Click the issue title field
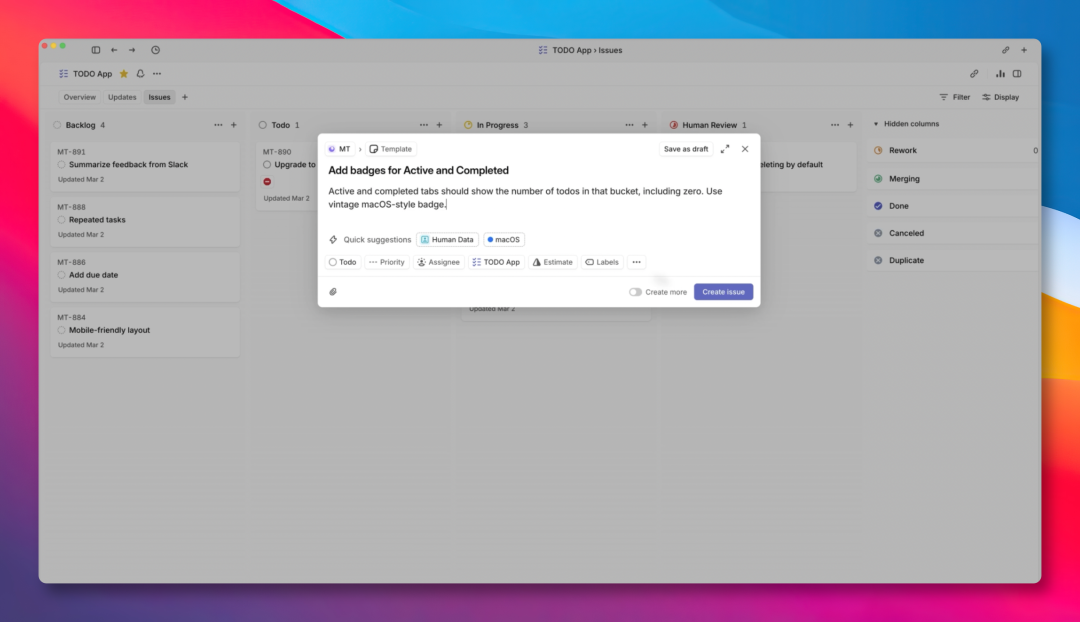This screenshot has width=1080, height=622. [x=539, y=170]
